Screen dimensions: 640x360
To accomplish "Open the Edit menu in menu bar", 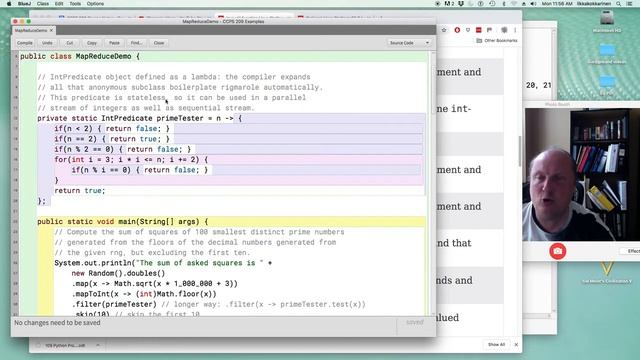I will point(59,4).
